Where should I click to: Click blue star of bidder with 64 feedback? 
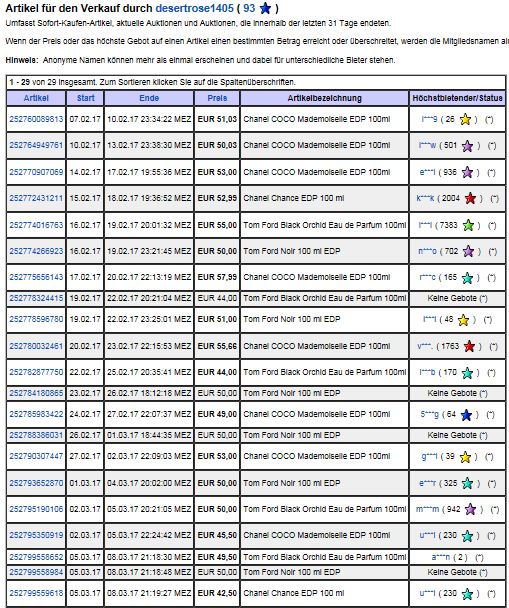466,415
